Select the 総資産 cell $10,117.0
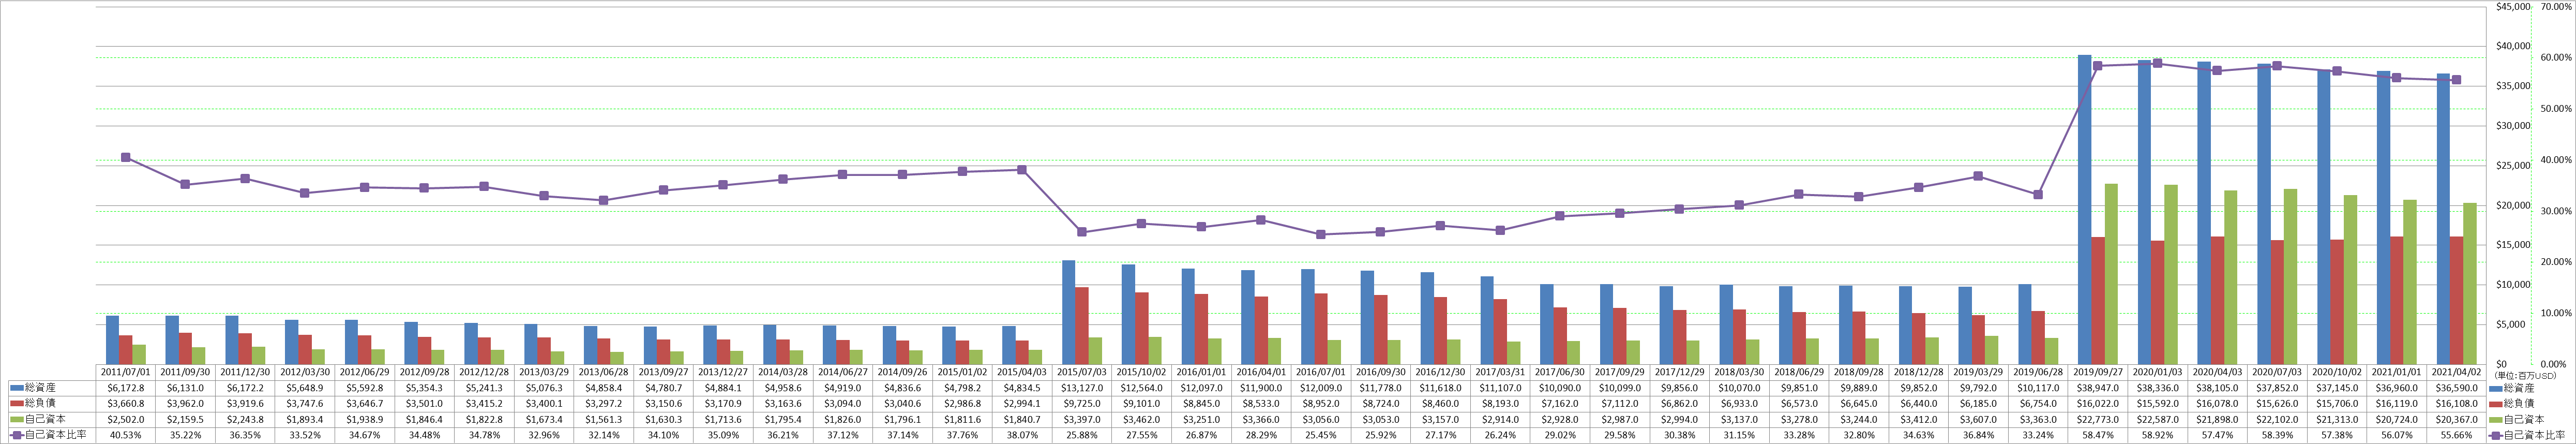This screenshot has height=444, width=2576. coord(2038,387)
